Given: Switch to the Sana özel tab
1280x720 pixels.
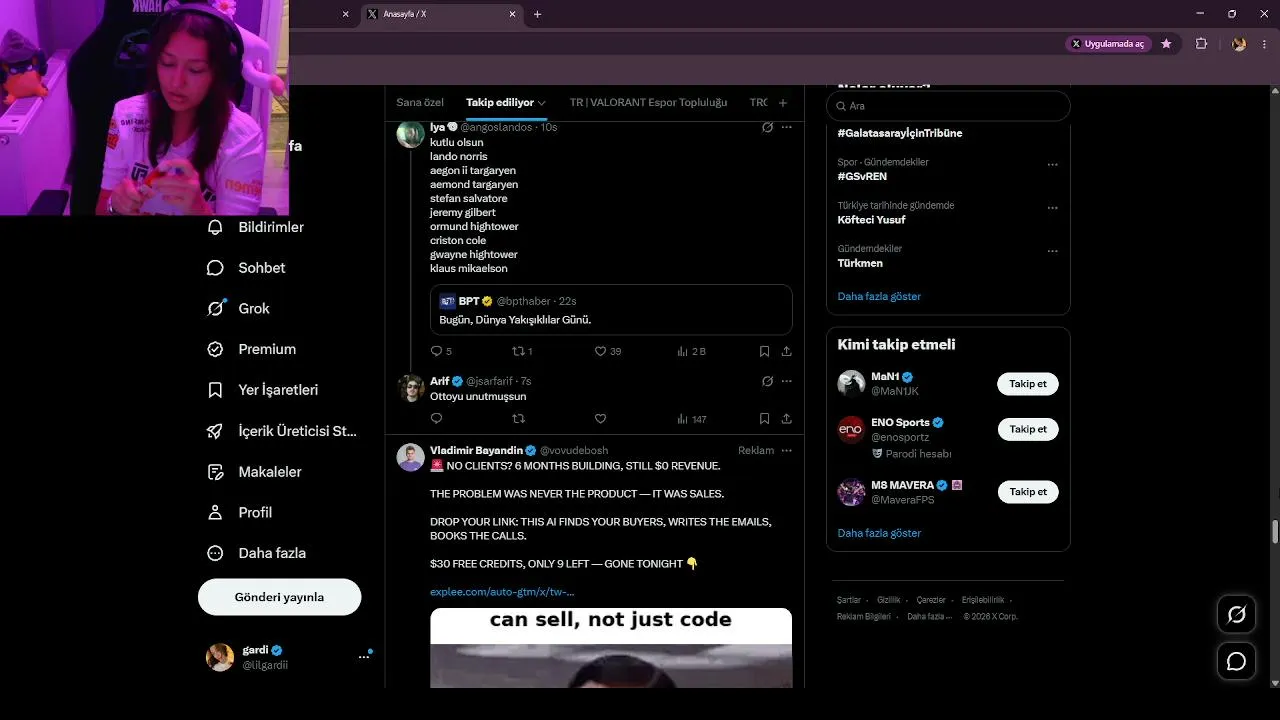Looking at the screenshot, I should pos(420,103).
